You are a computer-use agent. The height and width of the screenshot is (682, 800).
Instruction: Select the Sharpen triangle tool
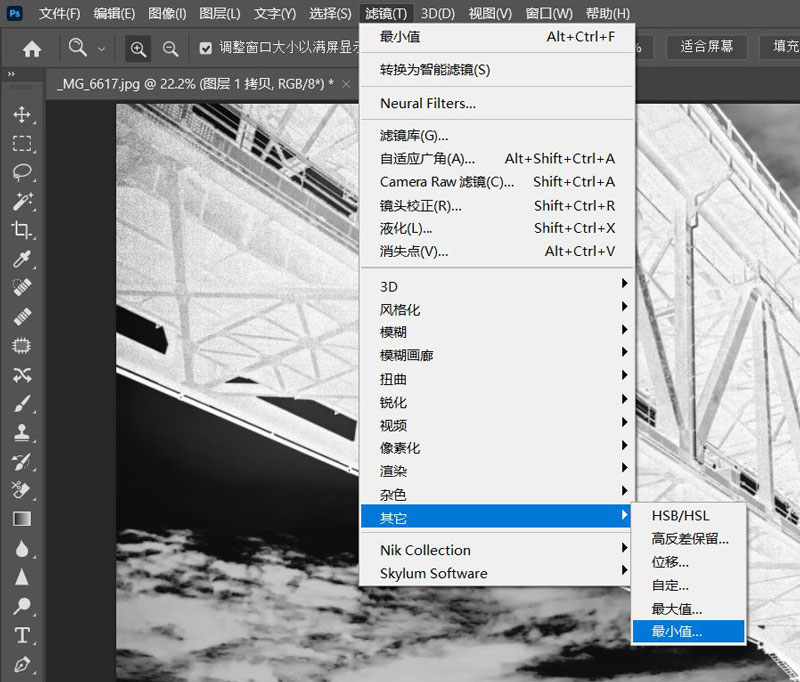tap(22, 577)
